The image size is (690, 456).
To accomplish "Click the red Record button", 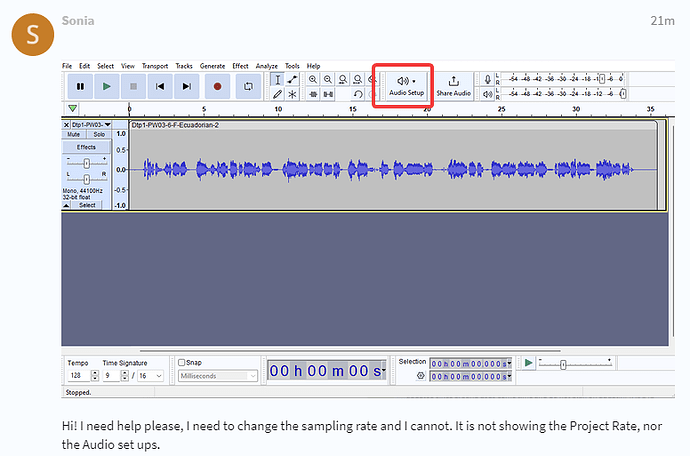I will 217,87.
